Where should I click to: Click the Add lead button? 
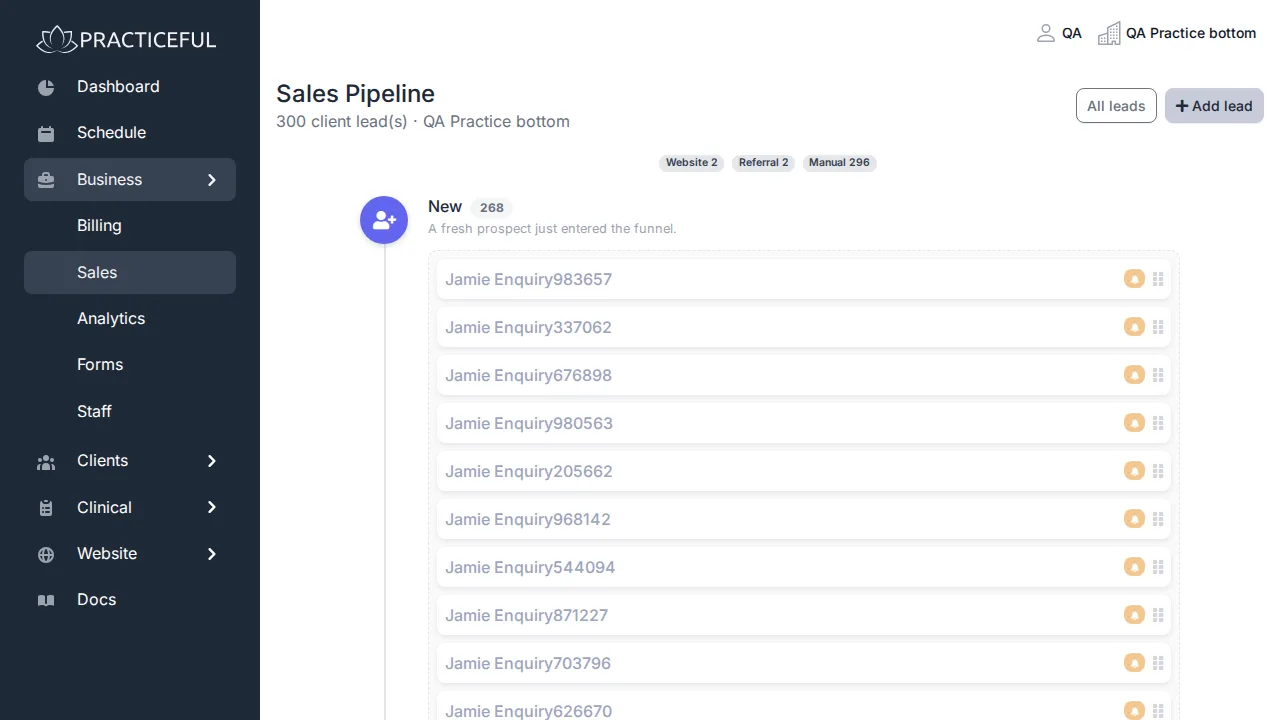point(1214,106)
